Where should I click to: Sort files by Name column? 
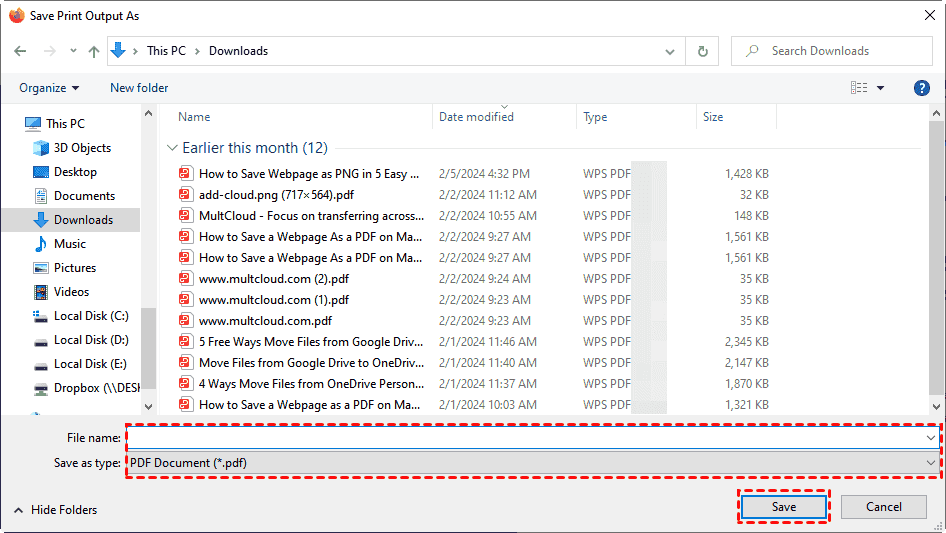[194, 117]
